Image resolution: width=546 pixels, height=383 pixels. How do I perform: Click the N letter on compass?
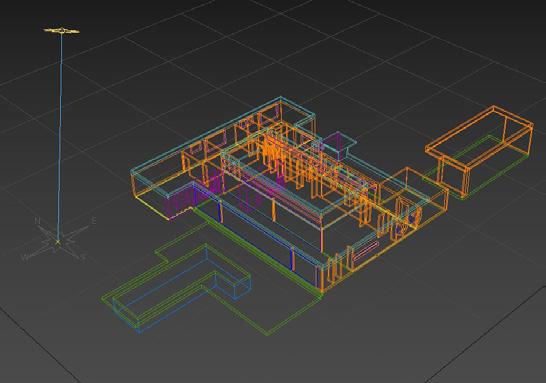(x=38, y=221)
